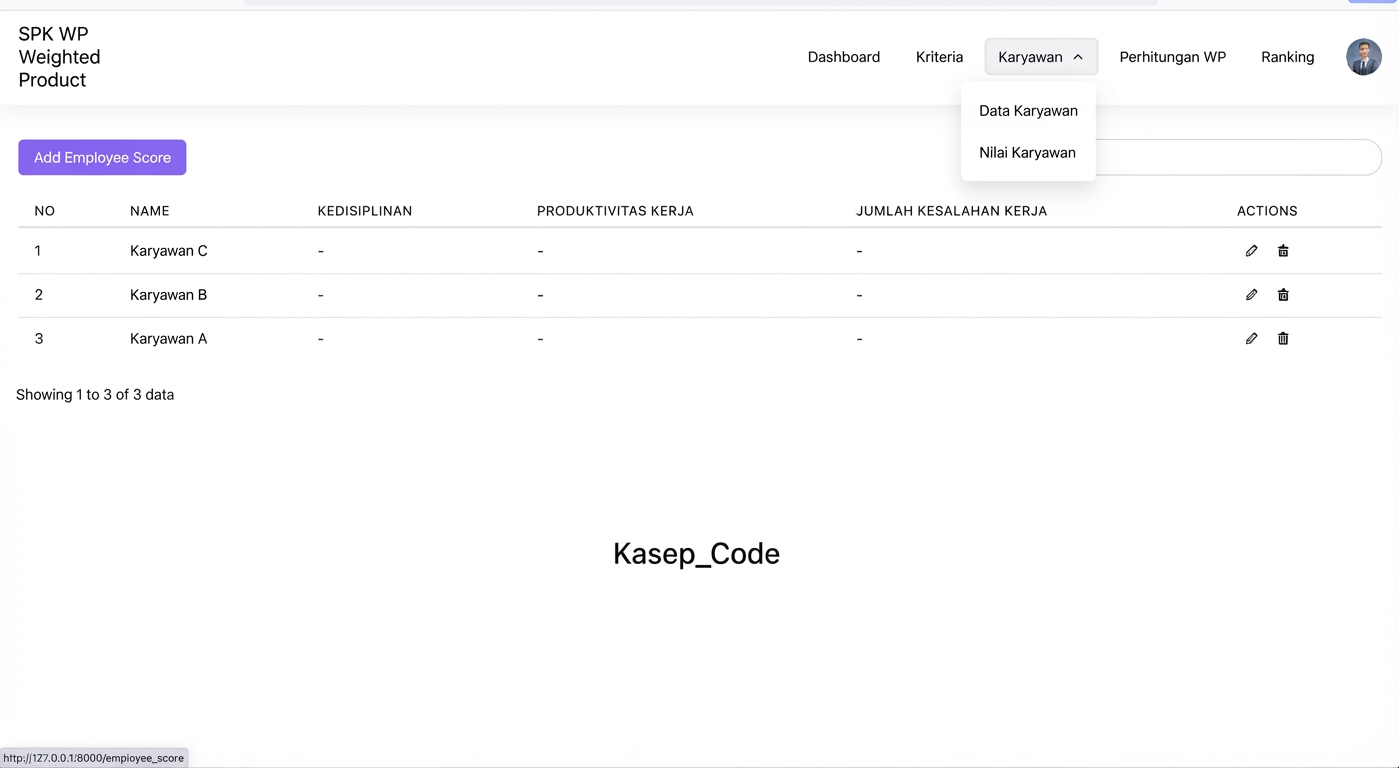Delete the Karyawan C score row
This screenshot has width=1399, height=768.
coord(1283,251)
